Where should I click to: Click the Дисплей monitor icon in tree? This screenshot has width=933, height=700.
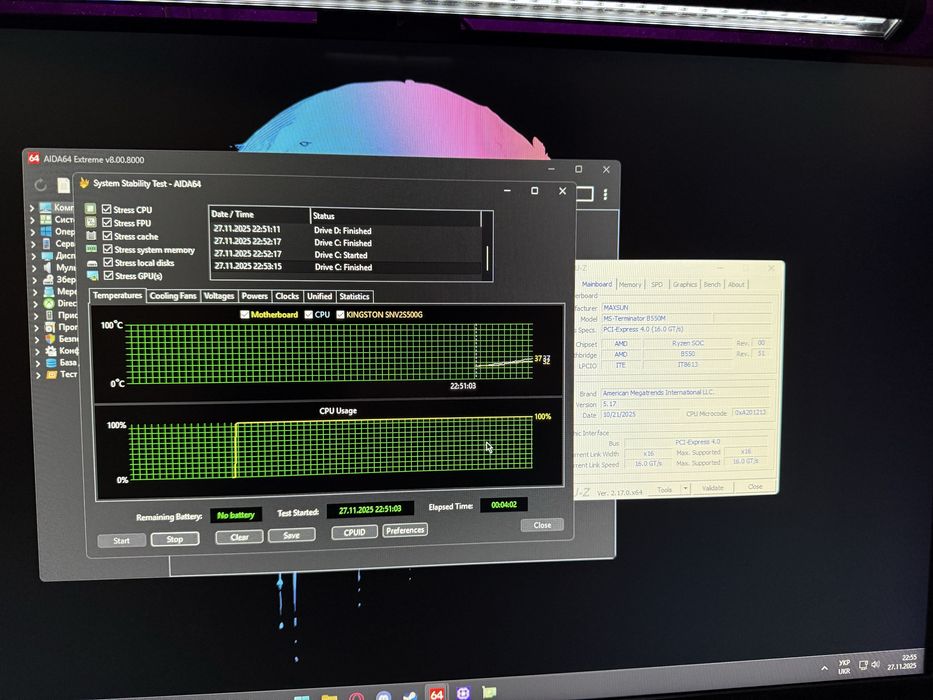coord(46,255)
